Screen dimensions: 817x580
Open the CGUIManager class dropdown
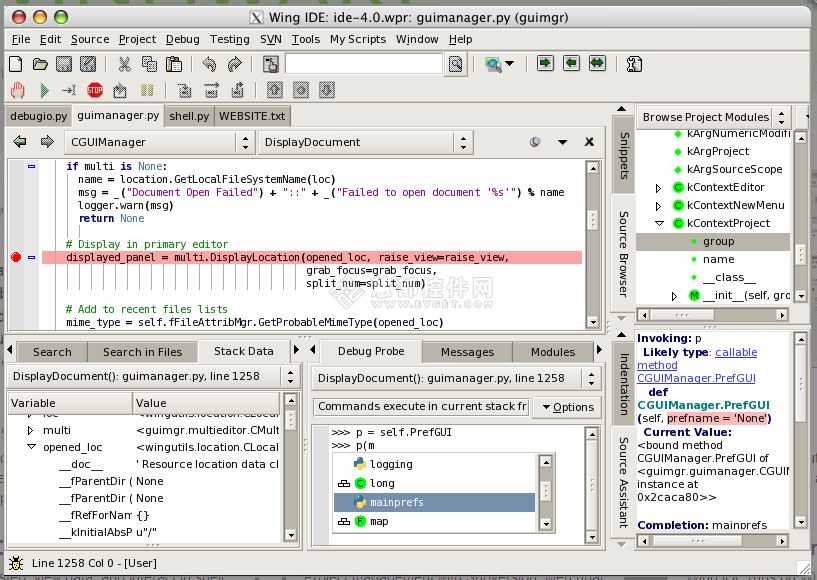(159, 142)
